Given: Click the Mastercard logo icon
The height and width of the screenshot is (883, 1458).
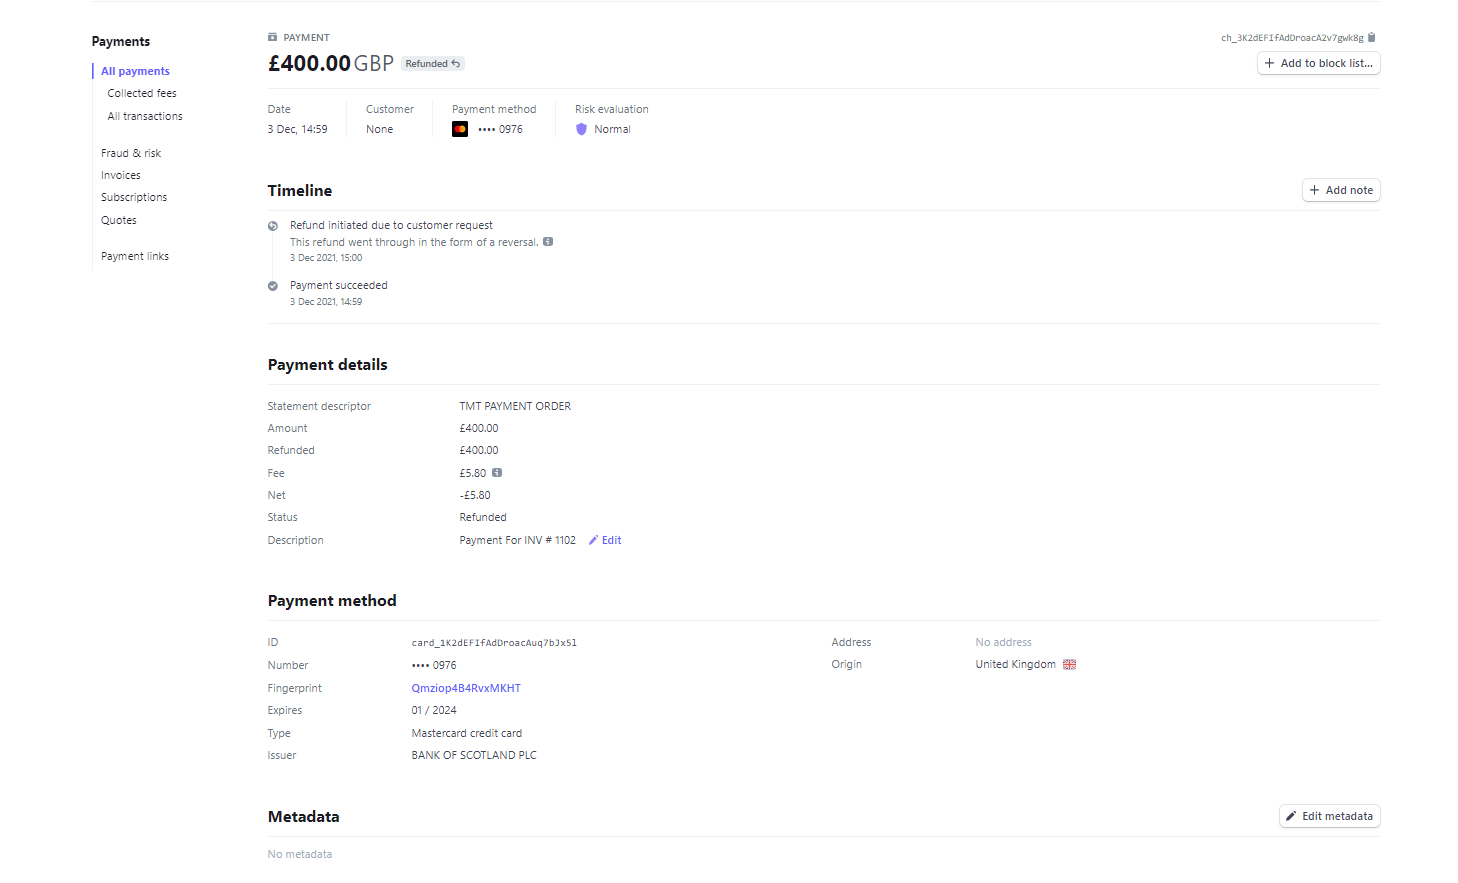Looking at the screenshot, I should click(460, 129).
